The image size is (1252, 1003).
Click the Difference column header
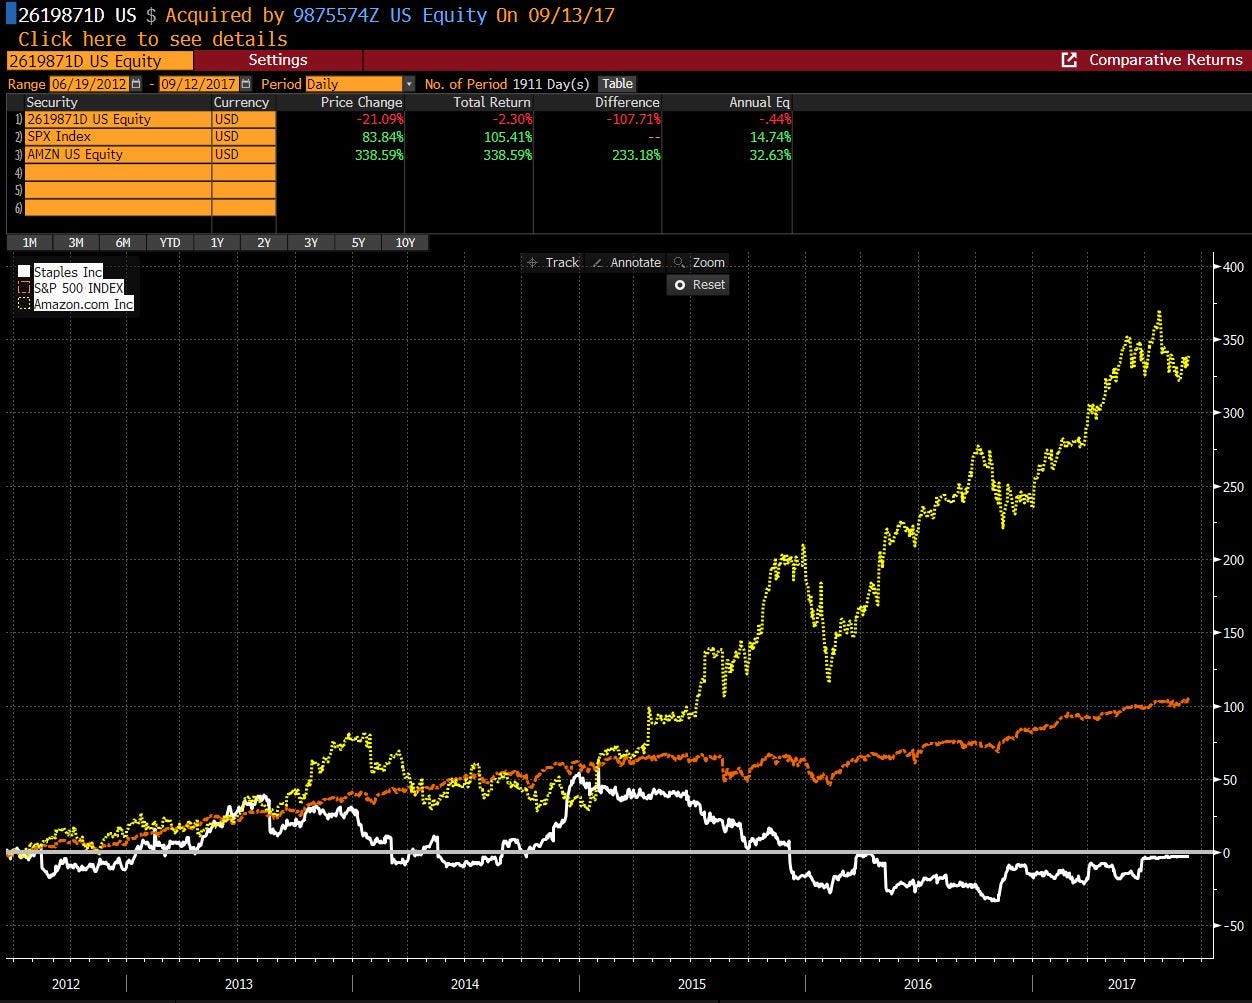tap(627, 102)
